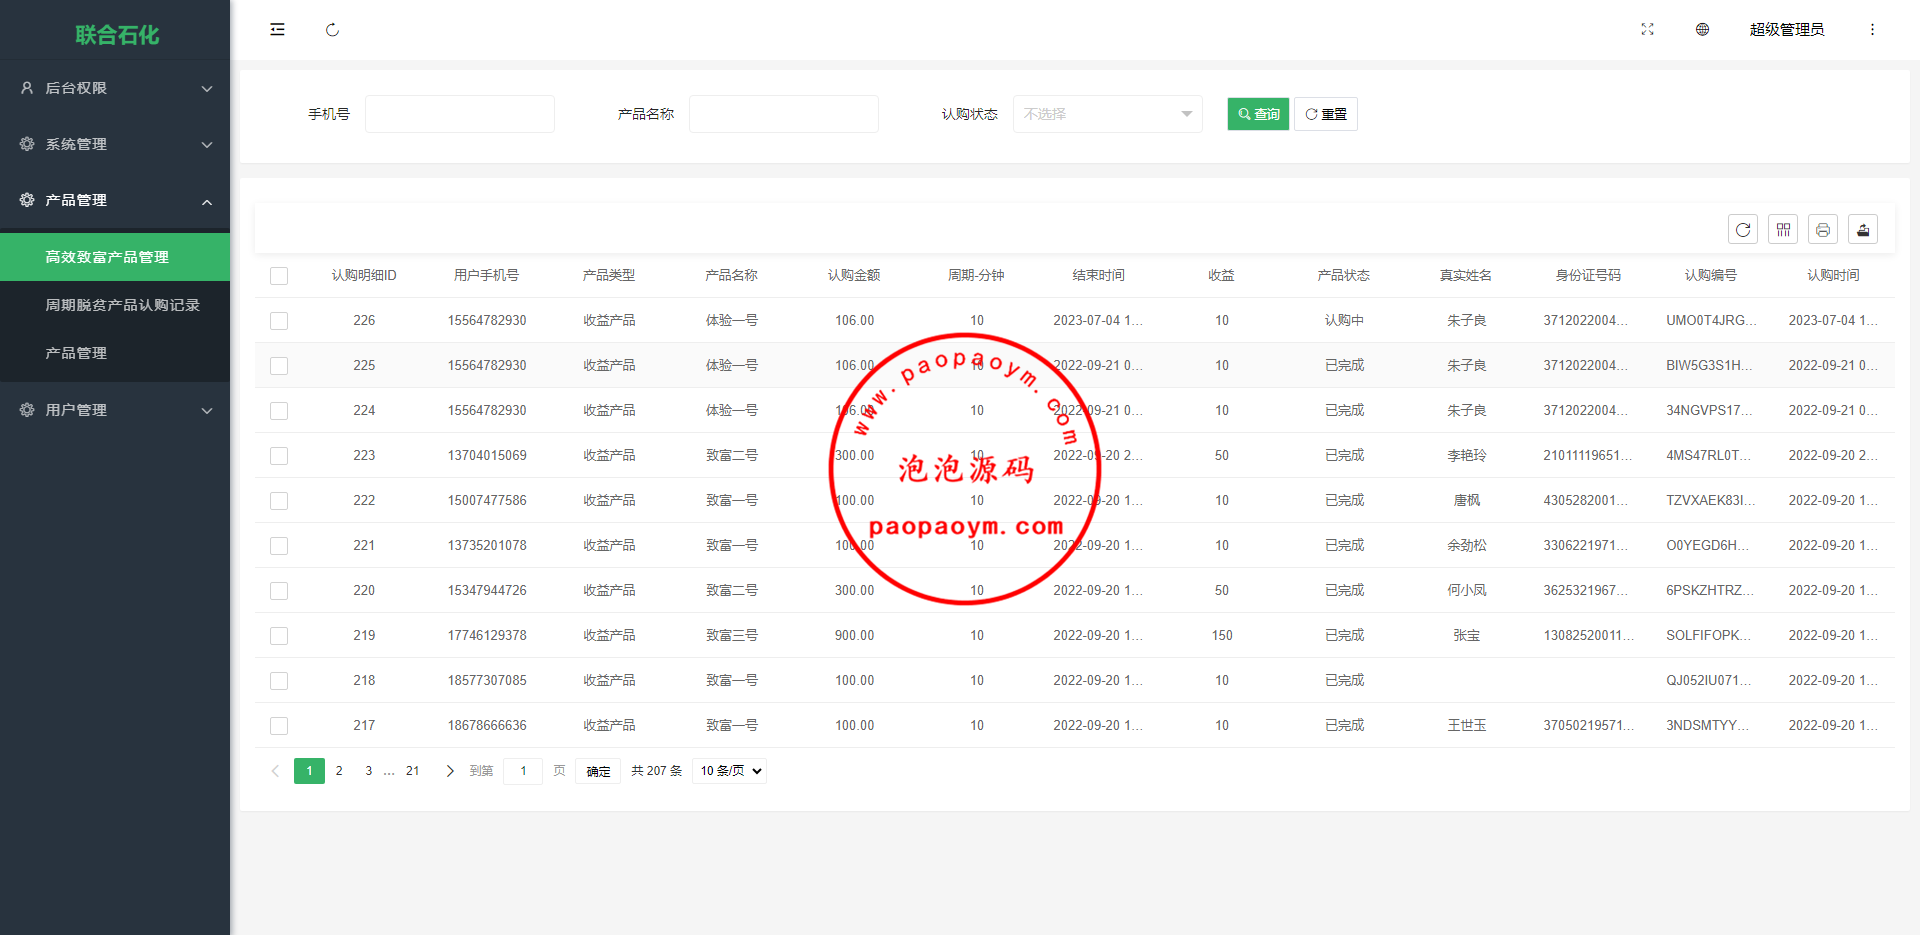Open the vertical three-dot more menu
The width and height of the screenshot is (1920, 935).
[1872, 30]
